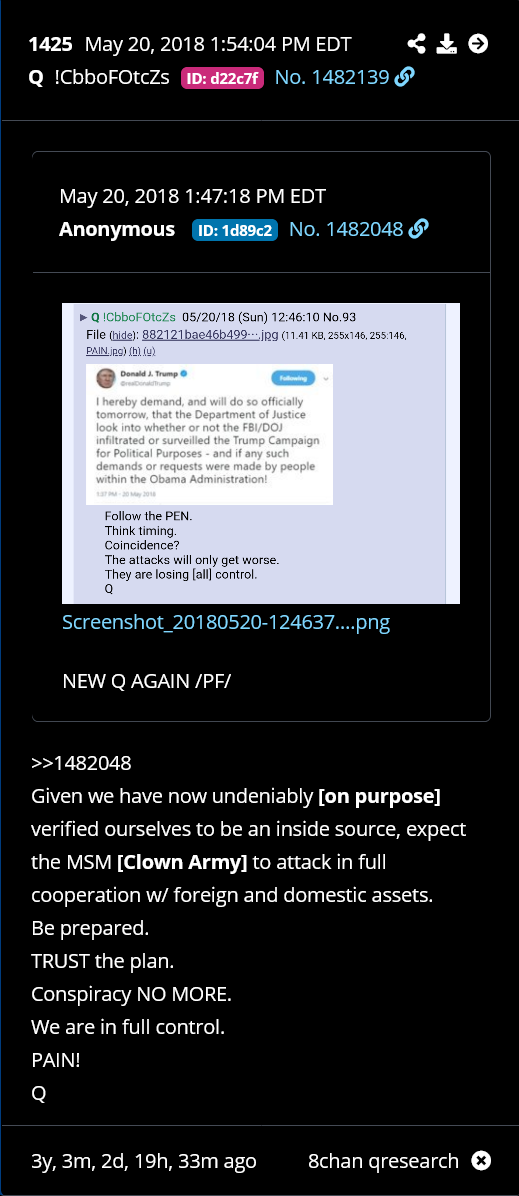Select the blue ID: 1d89c2 badge
This screenshot has width=519, height=1196.
(235, 230)
